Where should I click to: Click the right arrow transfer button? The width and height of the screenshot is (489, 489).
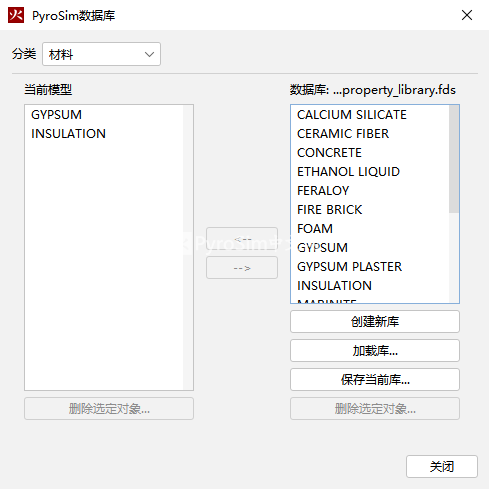point(242,268)
